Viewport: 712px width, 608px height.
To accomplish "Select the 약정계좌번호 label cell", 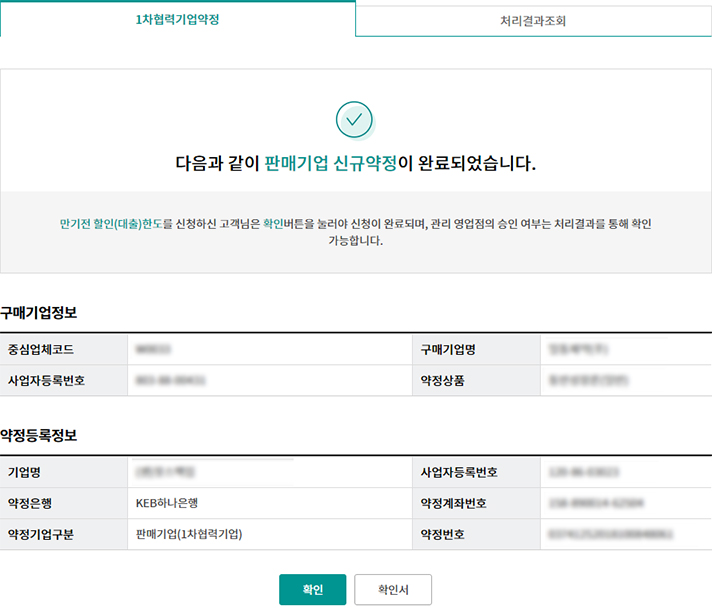I will pos(454,503).
